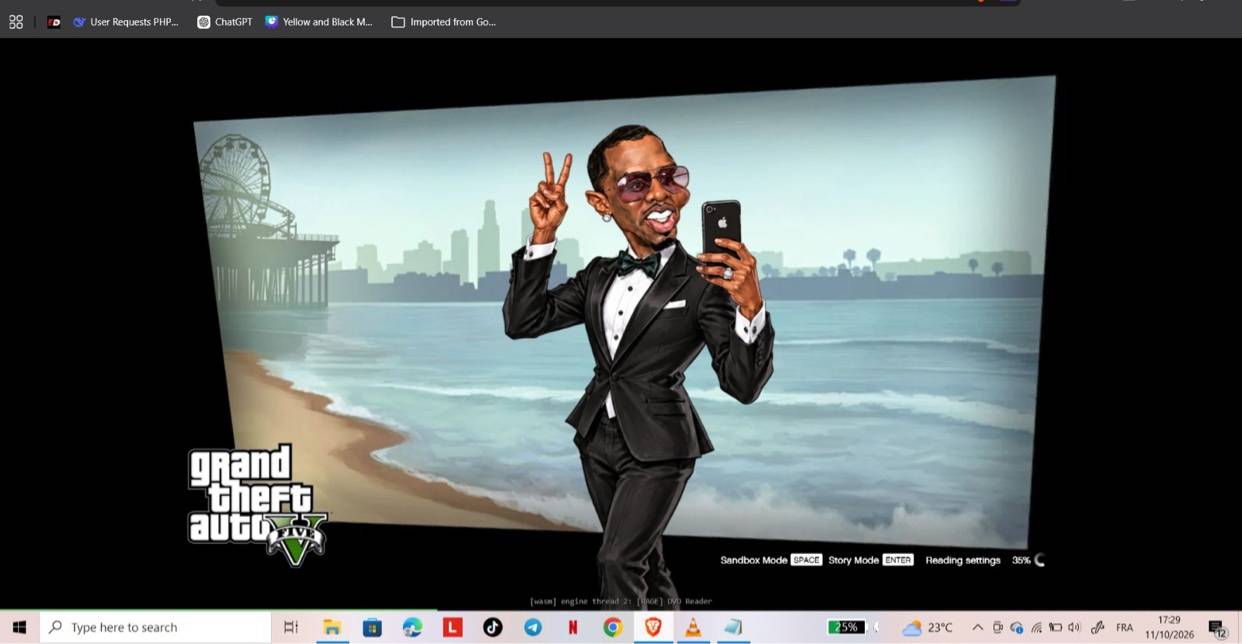Launch Microsoft Store from the taskbar
Image resolution: width=1242 pixels, height=644 pixels.
[x=372, y=627]
